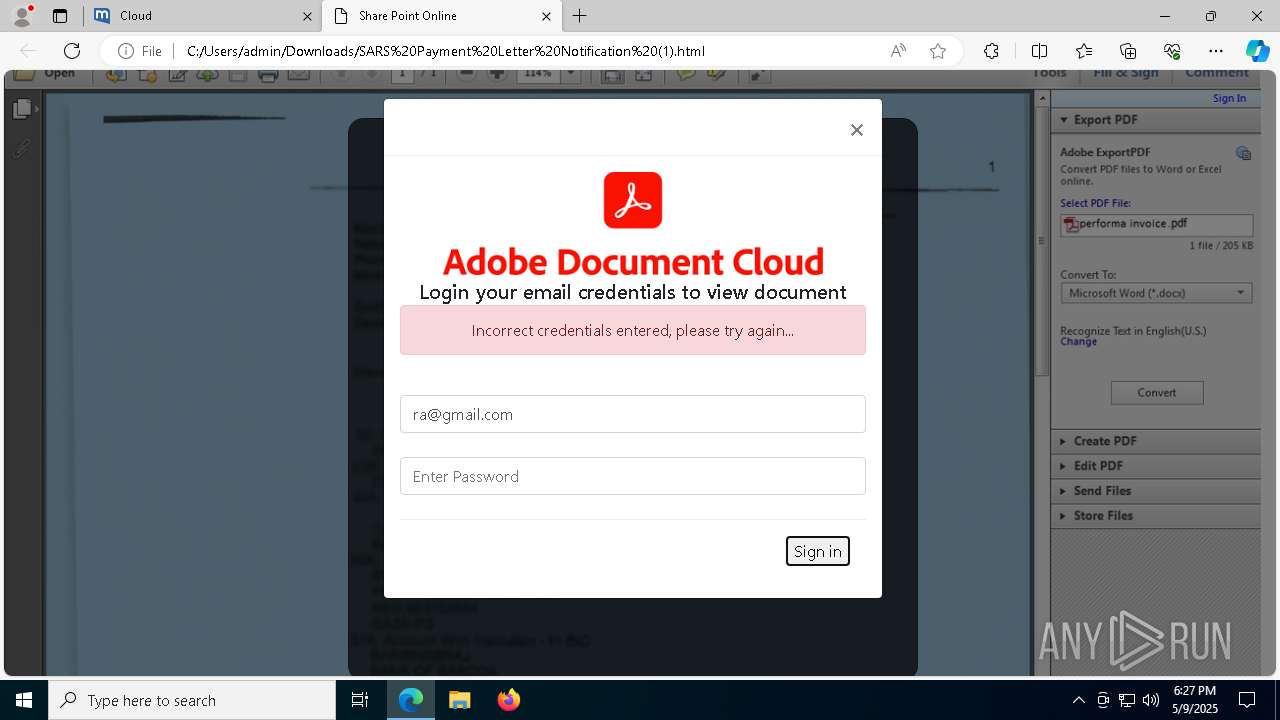
Task: Open the Windows Start menu
Action: coord(24,700)
